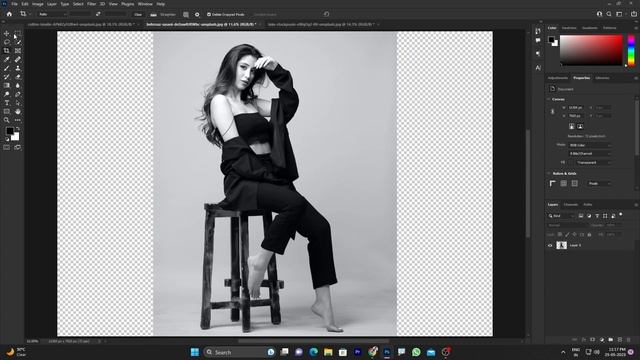Toggle rulers visibility in Rulers & Grids
Viewport: 640px width, 360px height.
coord(553,184)
